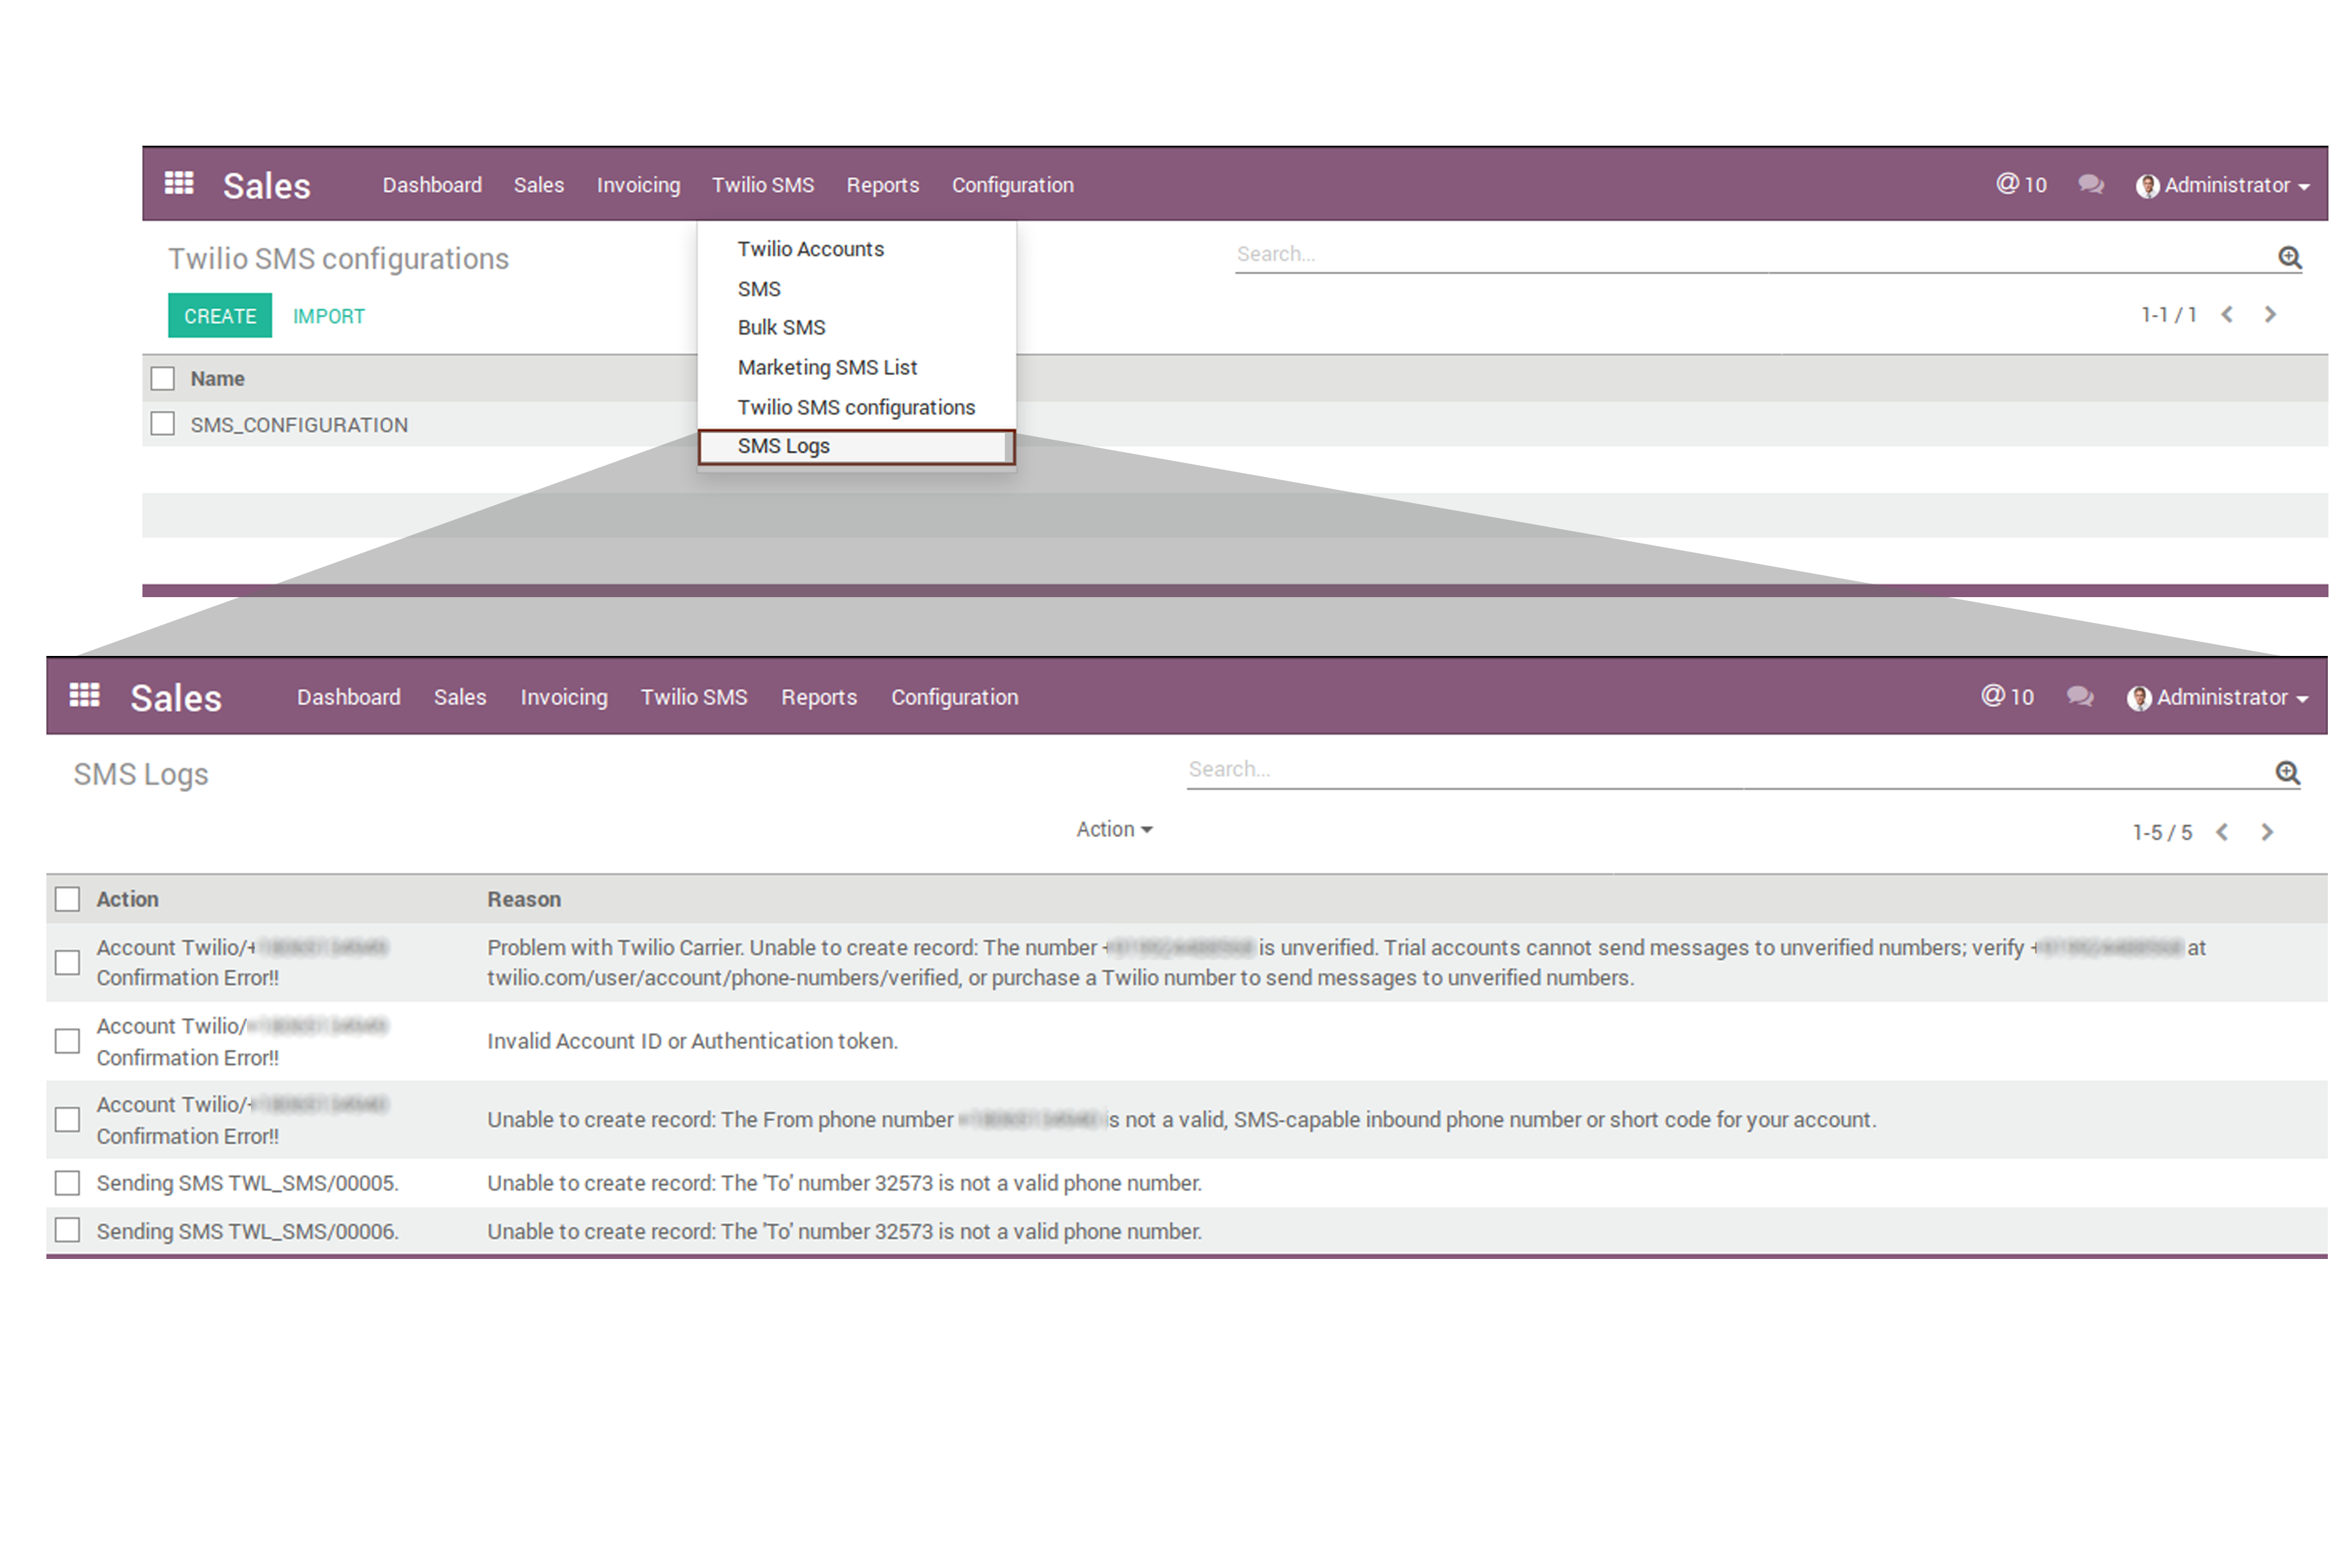Click the chat conversations icon in upper navbar
Screen dimensions: 2352x1568
click(x=2091, y=185)
